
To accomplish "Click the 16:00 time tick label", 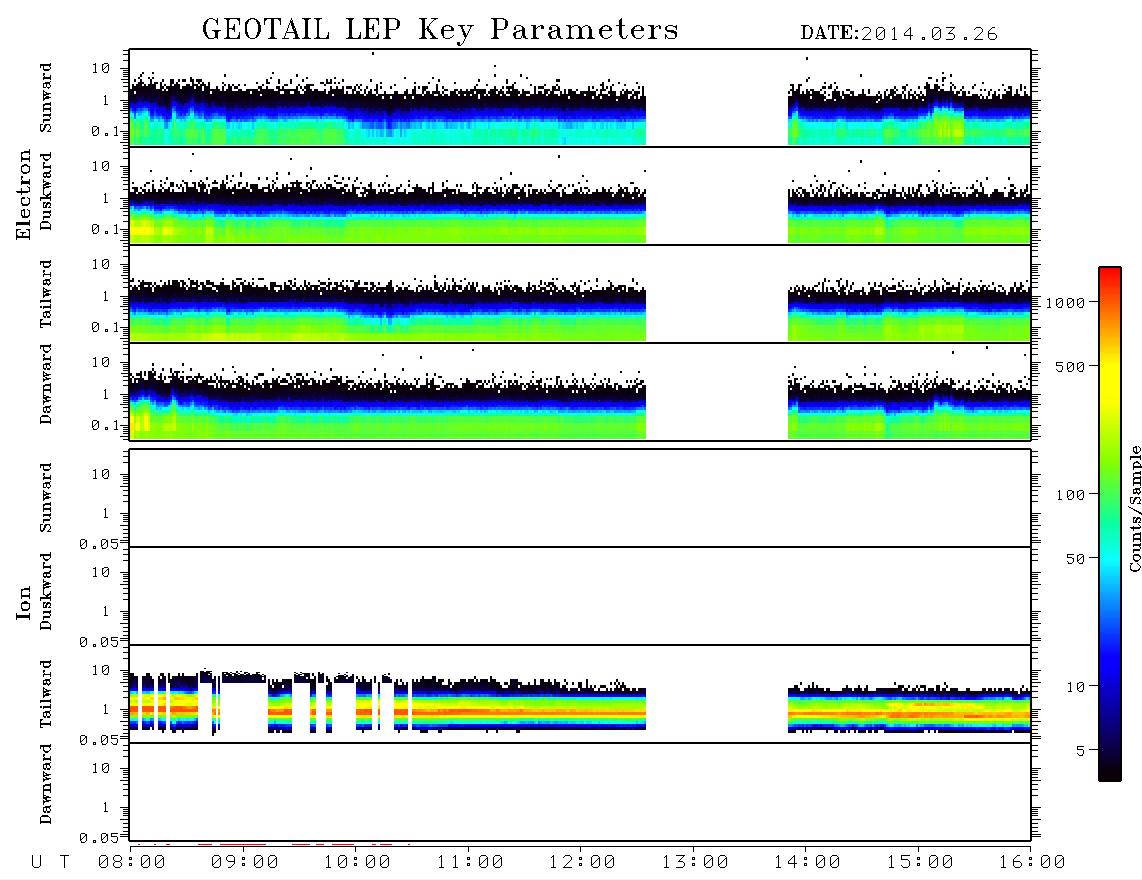I will click(x=1032, y=863).
